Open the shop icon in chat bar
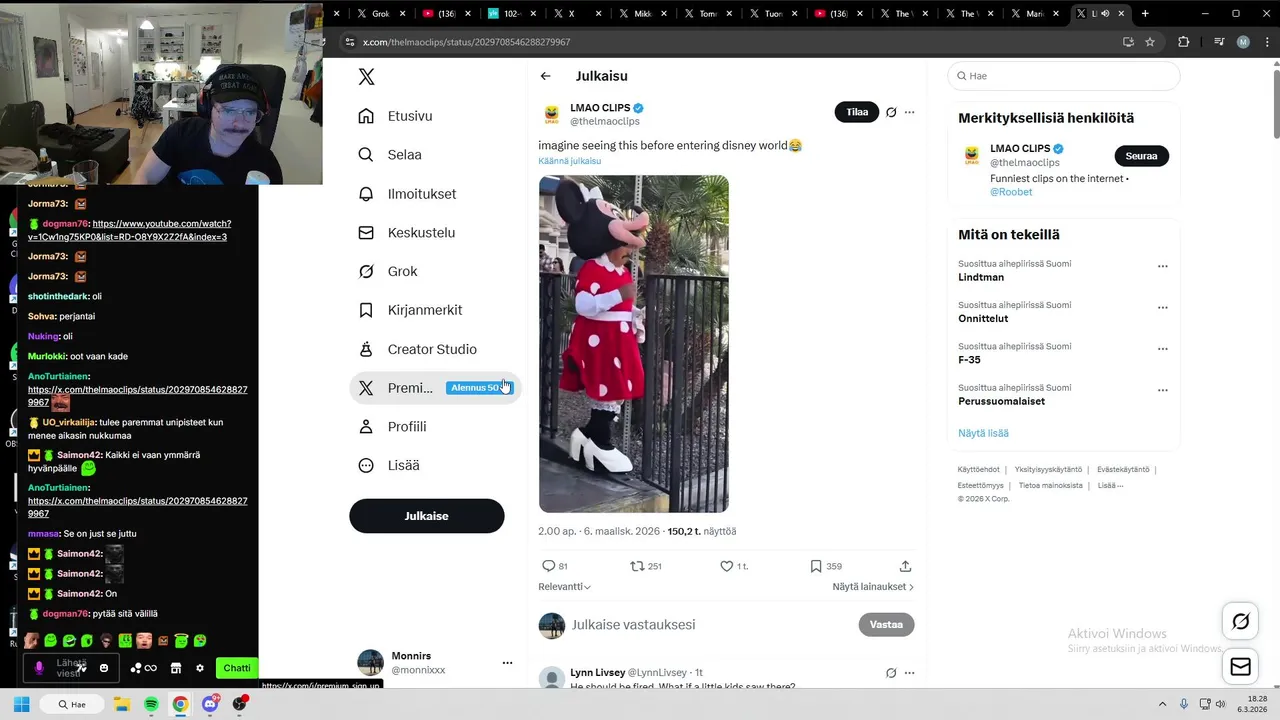The height and width of the screenshot is (720, 1280). (176, 668)
